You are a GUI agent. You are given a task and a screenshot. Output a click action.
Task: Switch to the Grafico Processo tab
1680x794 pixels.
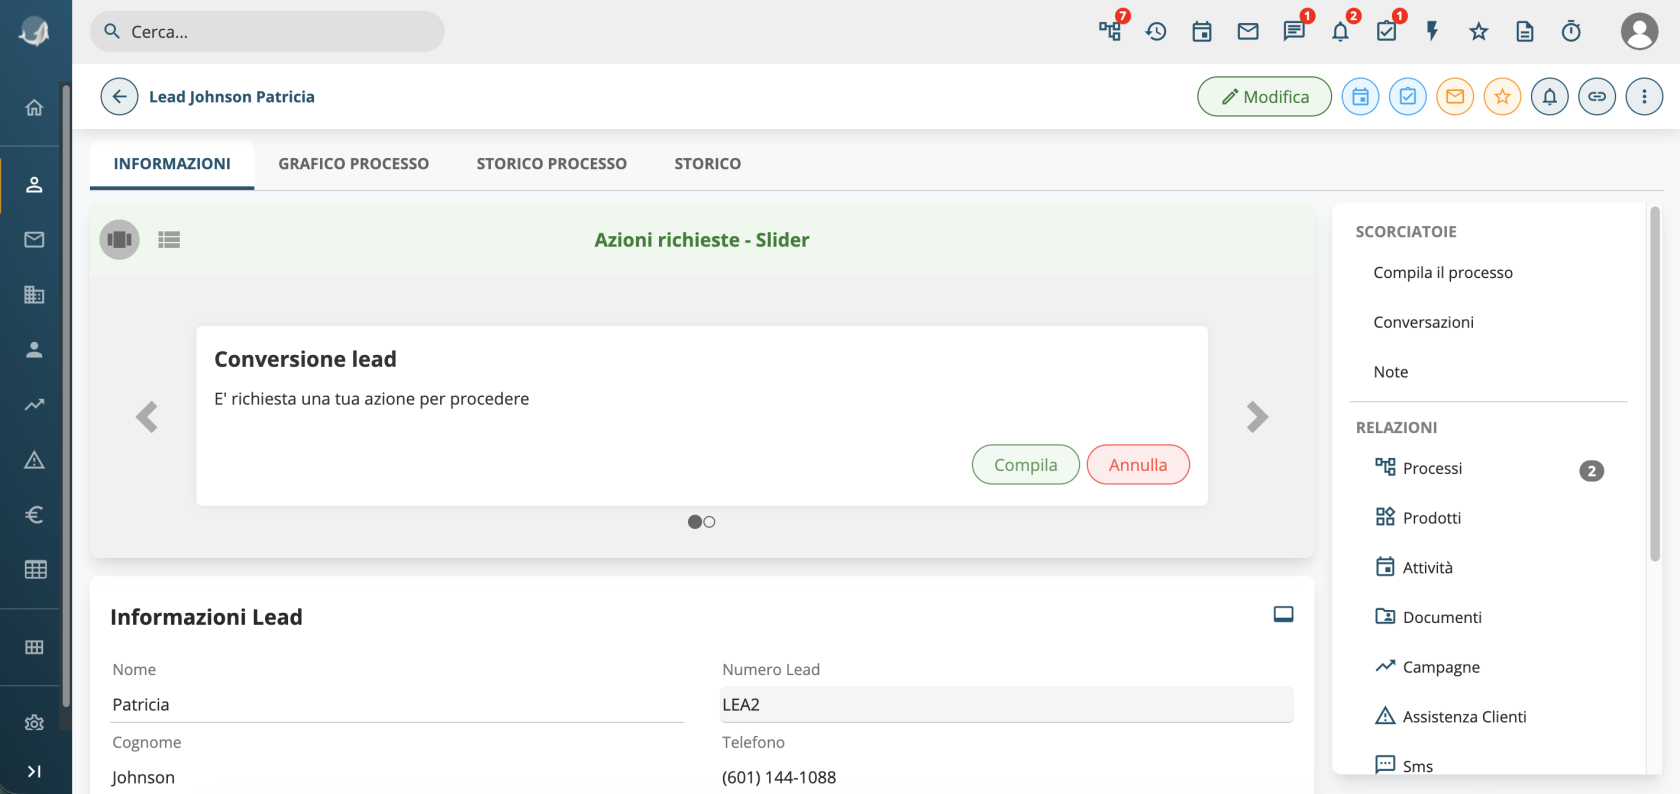353,164
